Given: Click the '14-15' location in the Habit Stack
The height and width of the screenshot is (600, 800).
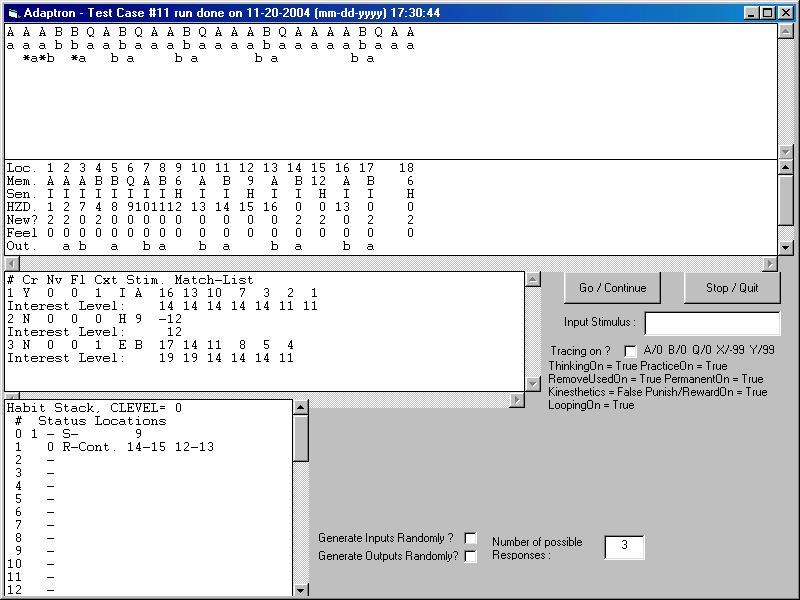Looking at the screenshot, I should click(x=146, y=447).
